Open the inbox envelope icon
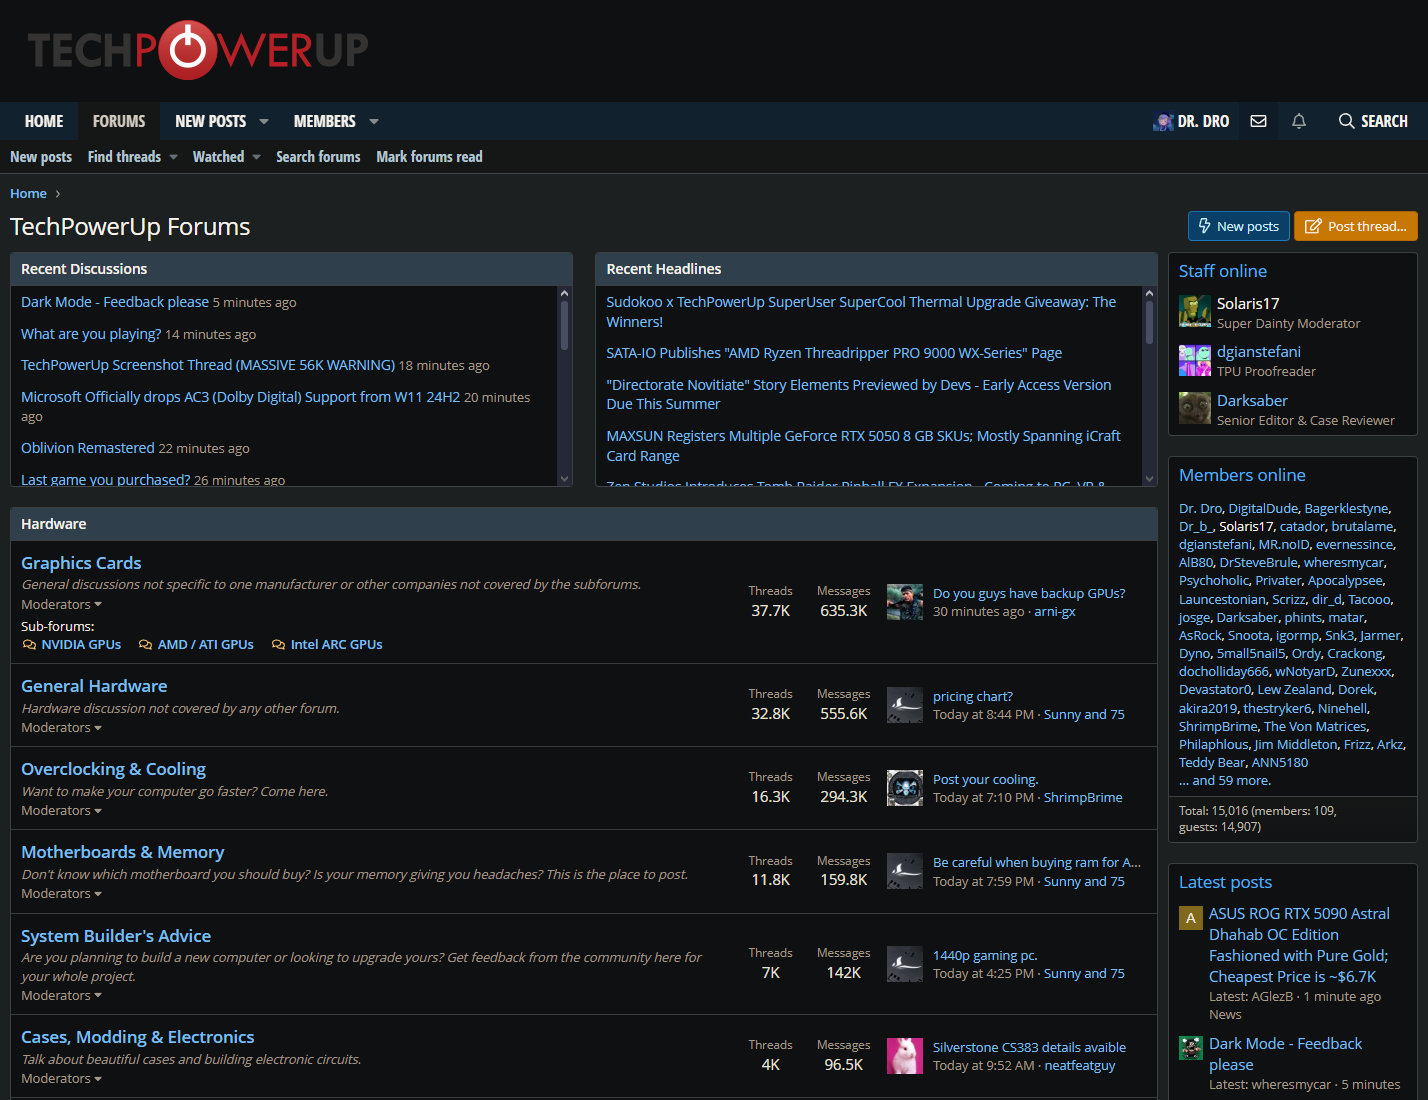 [1259, 121]
